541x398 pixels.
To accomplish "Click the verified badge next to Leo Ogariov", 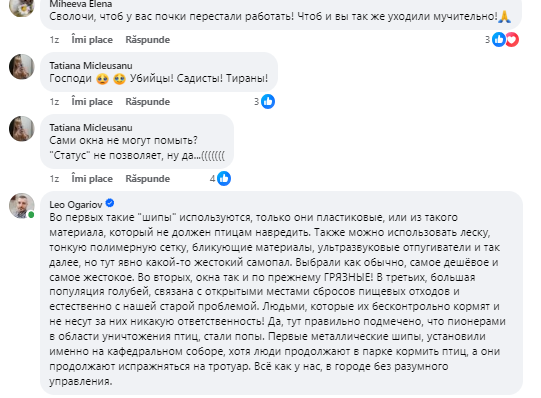I will [x=110, y=203].
